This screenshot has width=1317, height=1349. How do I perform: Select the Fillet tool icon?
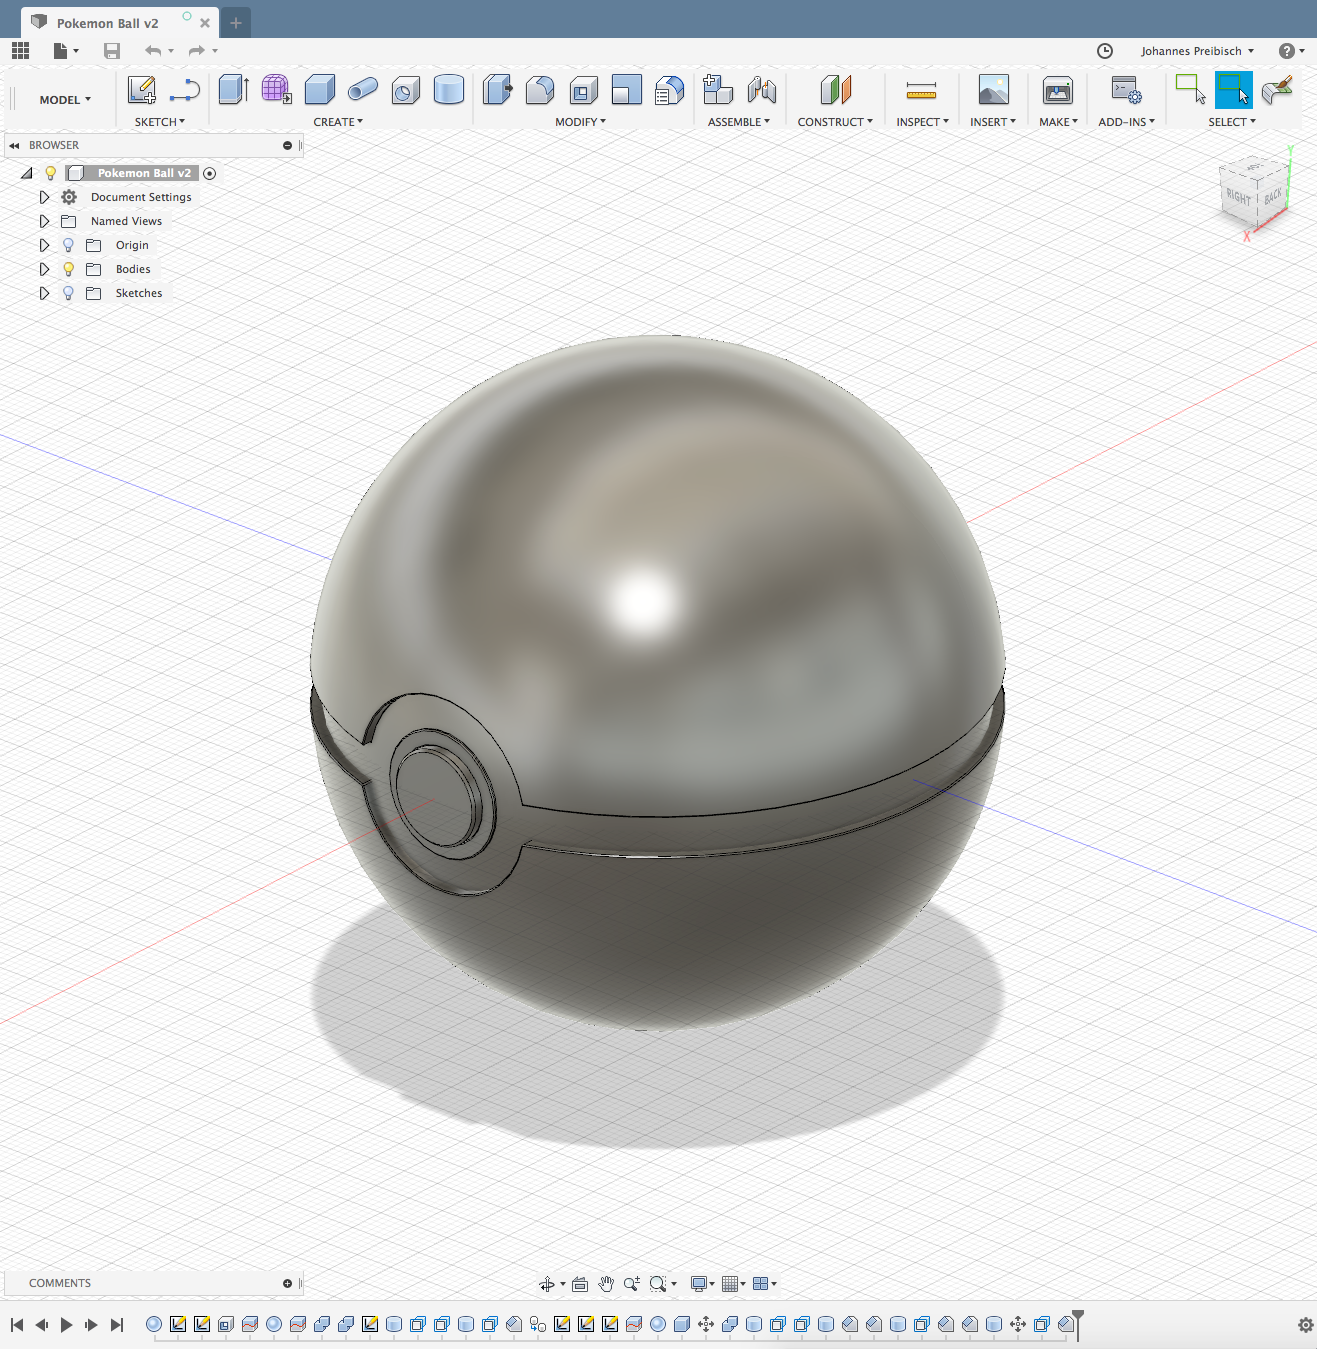point(540,90)
